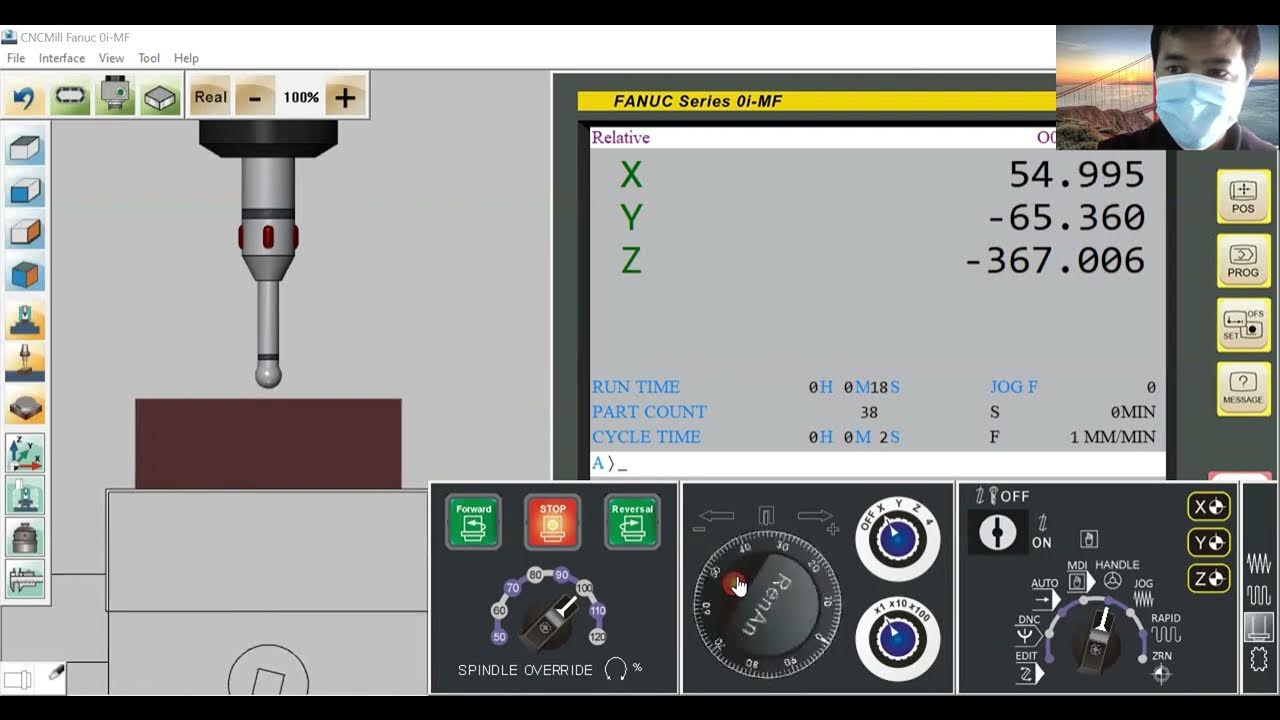Open the Help menu
This screenshot has height=720, width=1280.
(186, 58)
